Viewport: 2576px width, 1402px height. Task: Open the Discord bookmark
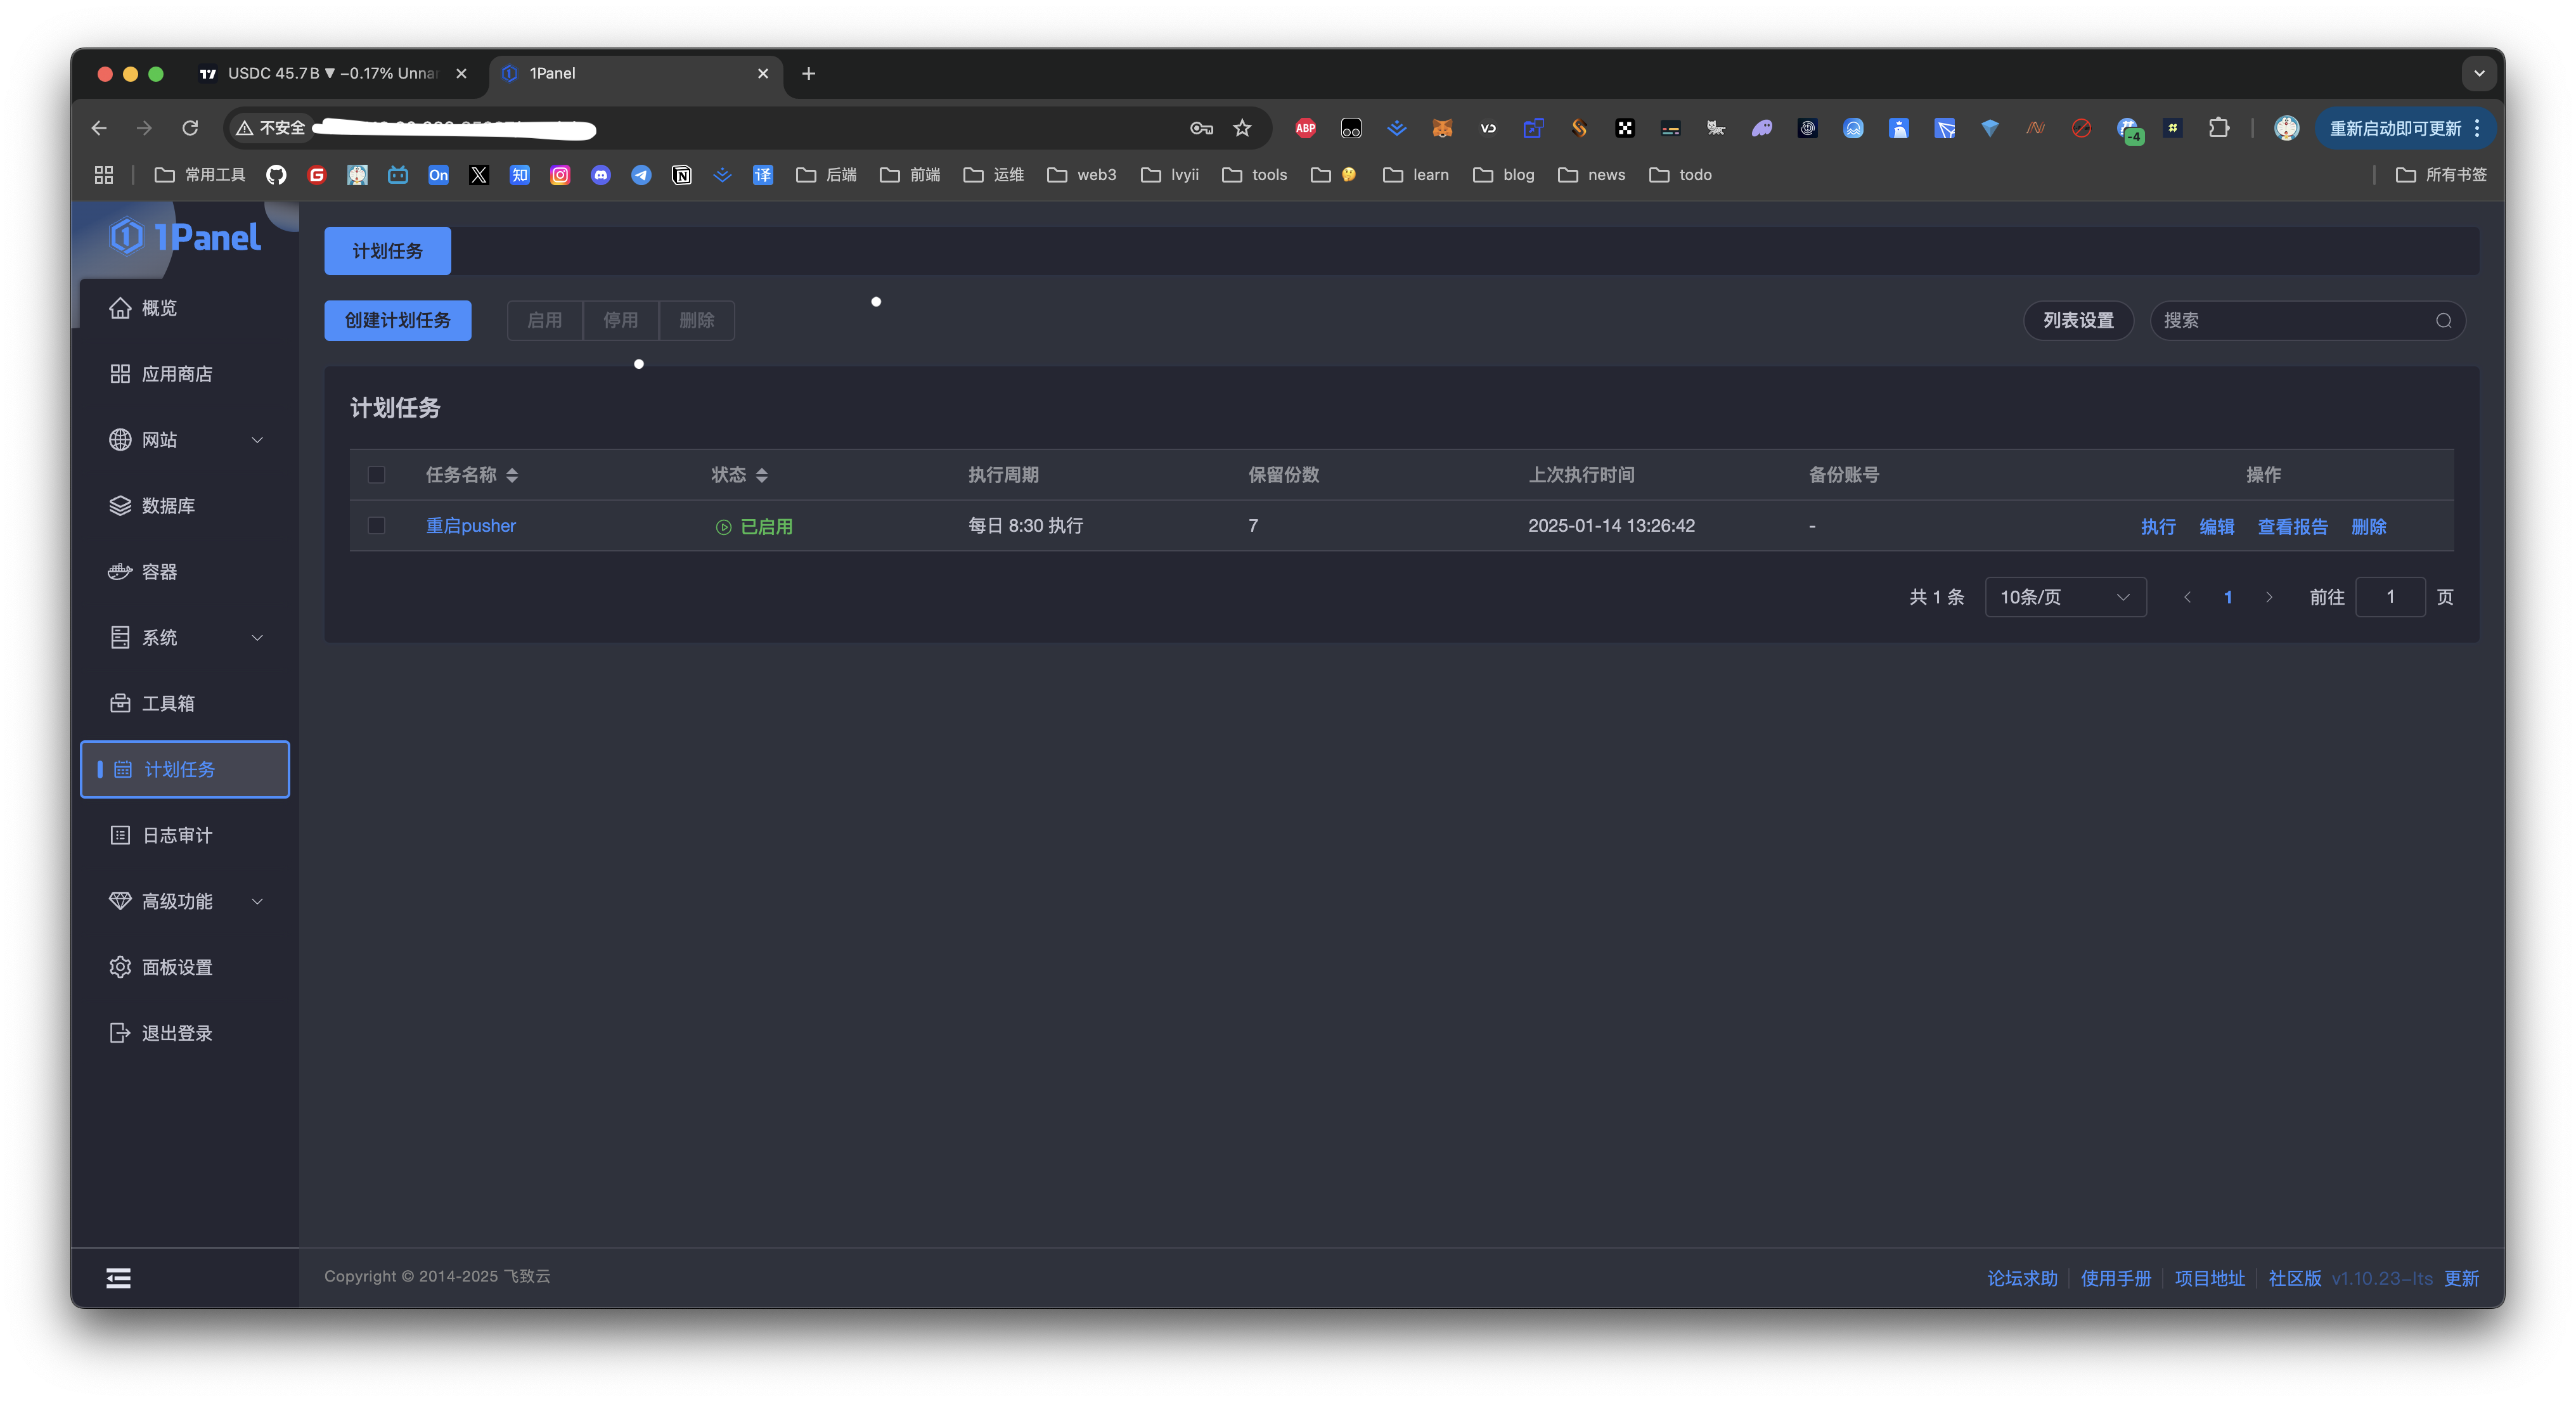click(601, 175)
